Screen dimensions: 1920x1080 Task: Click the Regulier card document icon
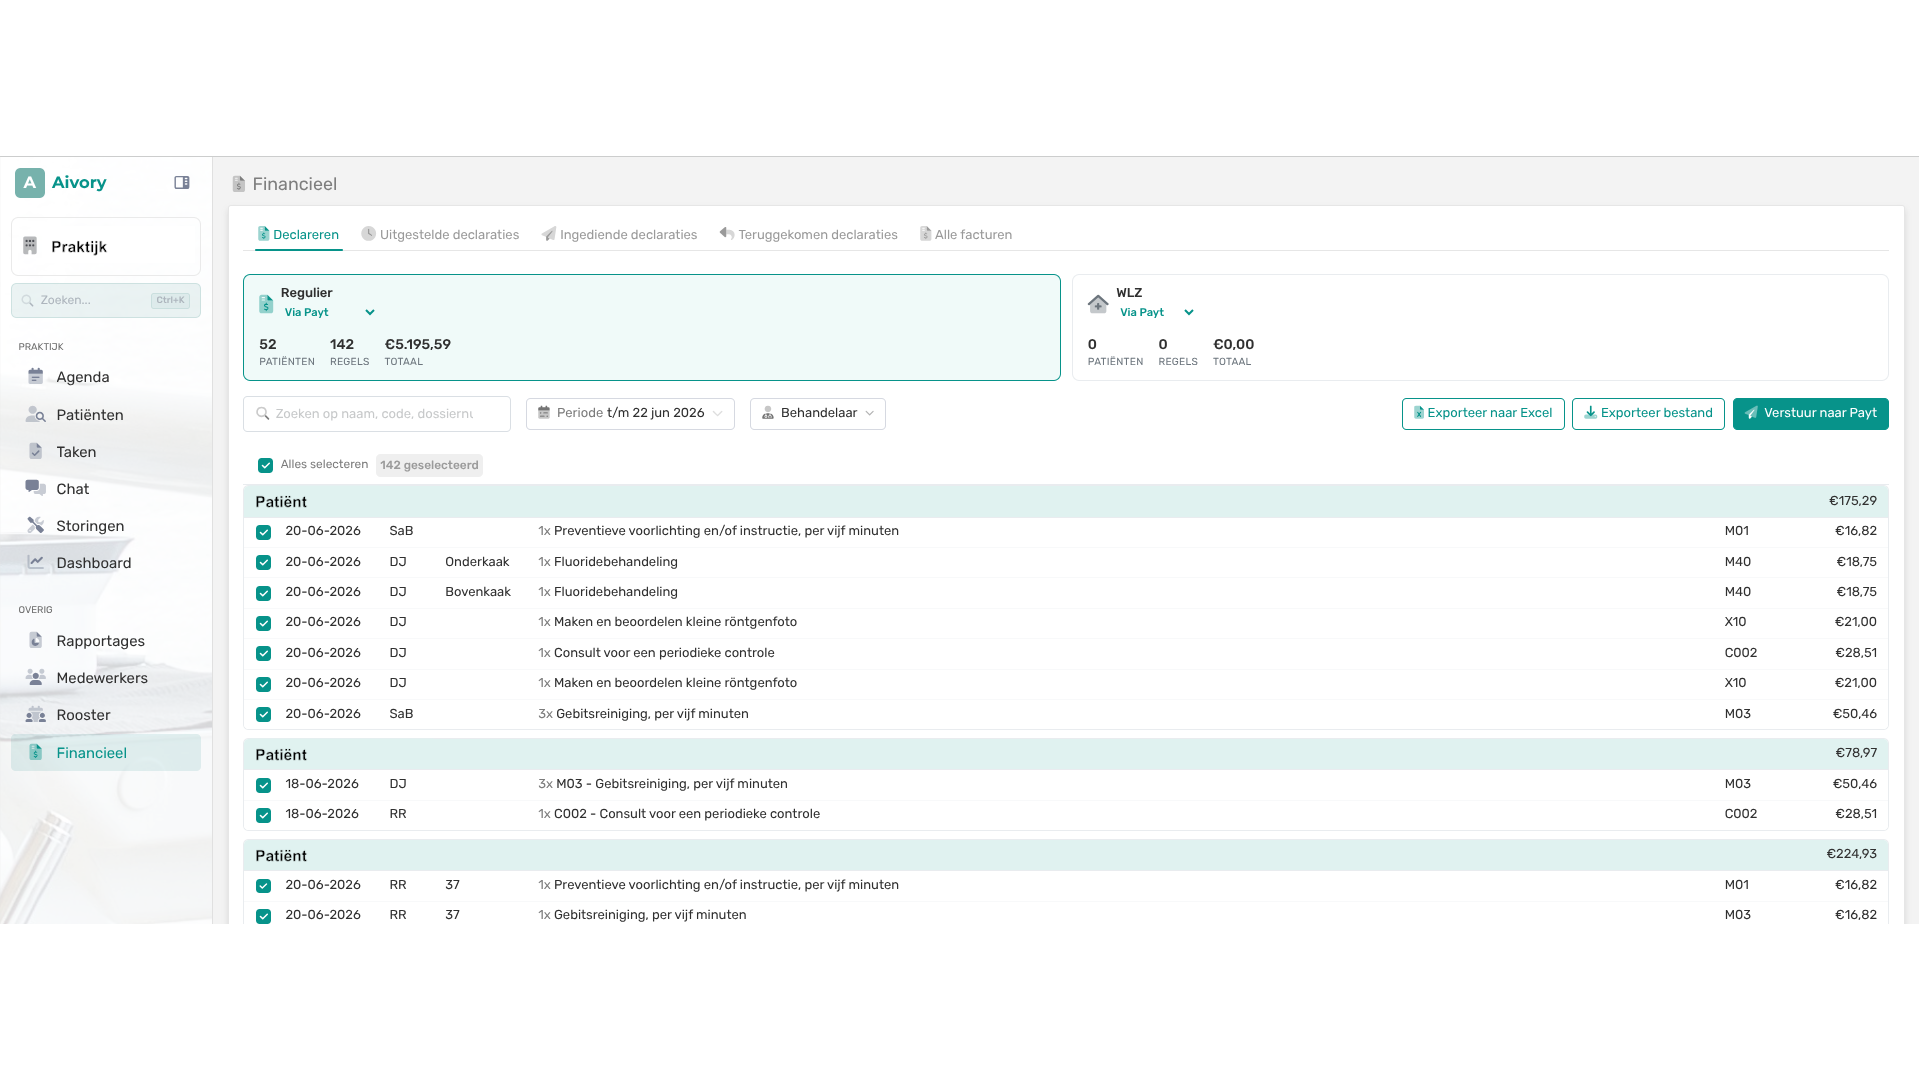266,303
